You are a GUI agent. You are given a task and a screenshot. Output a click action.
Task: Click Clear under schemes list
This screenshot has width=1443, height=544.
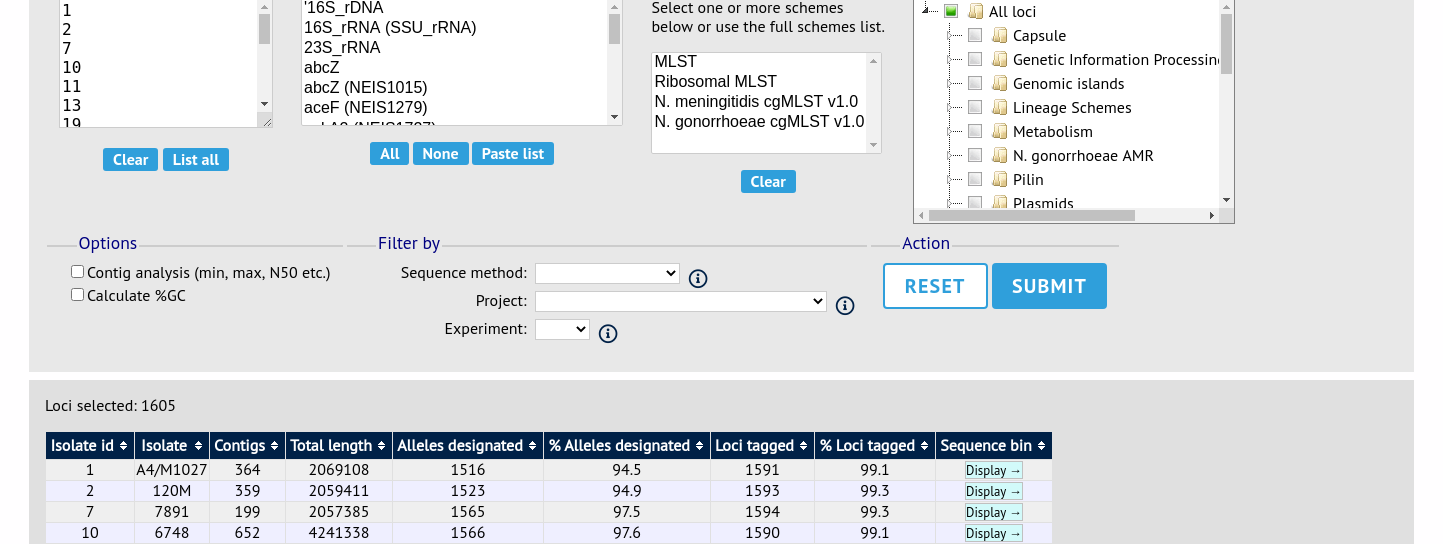tap(768, 182)
